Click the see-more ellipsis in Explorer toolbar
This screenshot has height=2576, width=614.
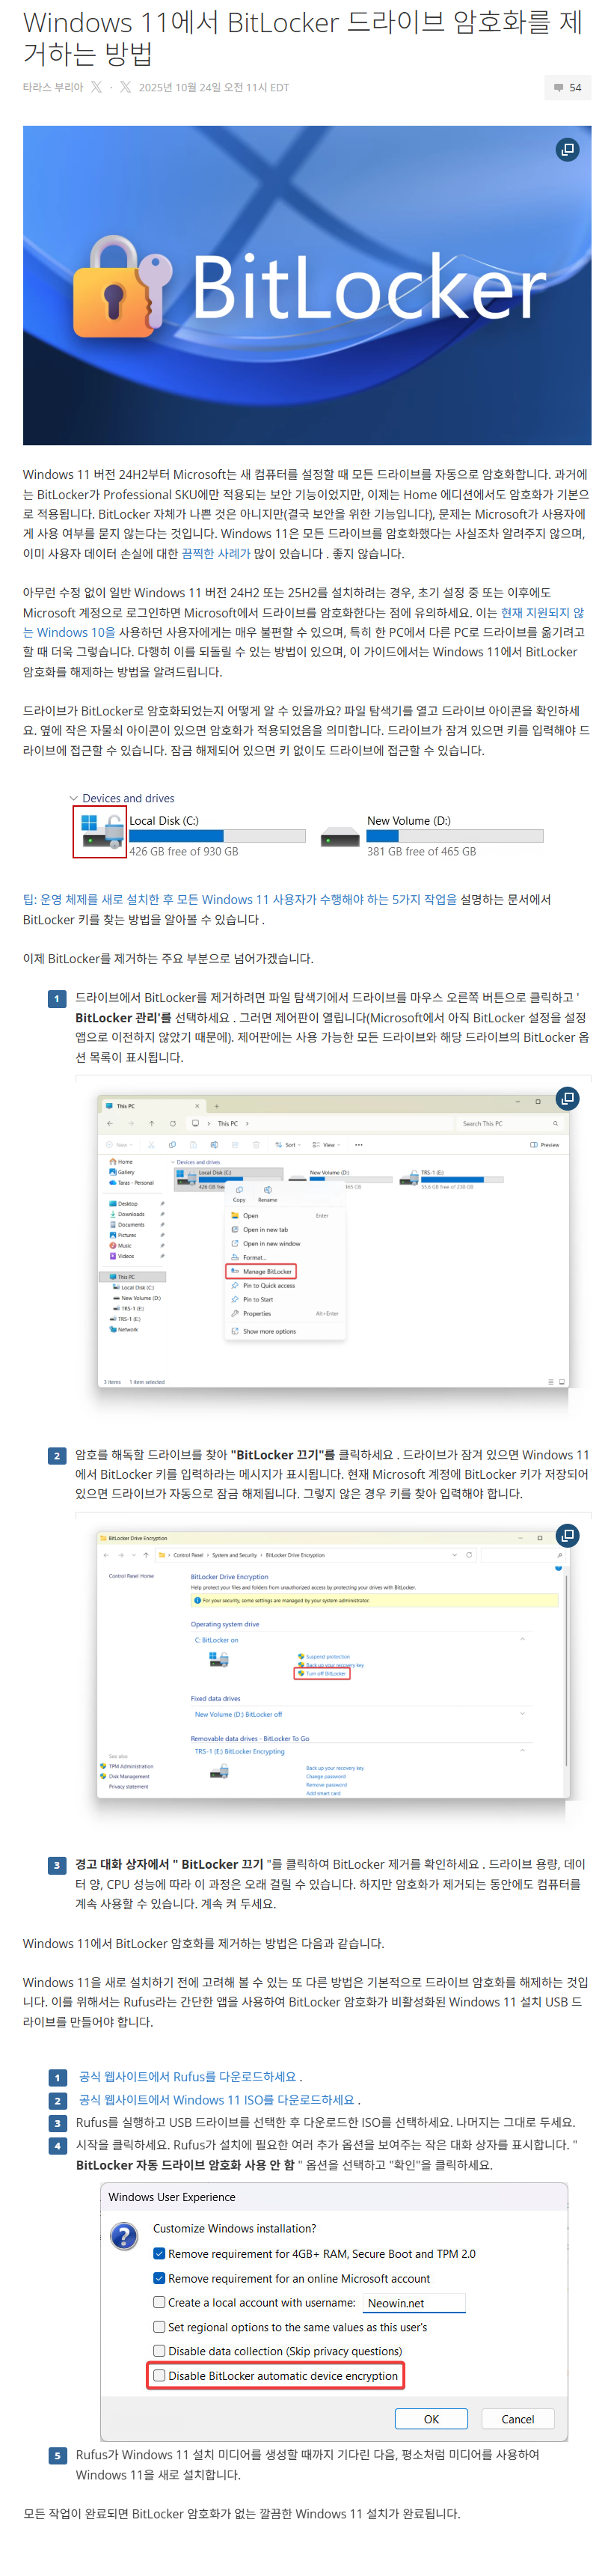[358, 1144]
